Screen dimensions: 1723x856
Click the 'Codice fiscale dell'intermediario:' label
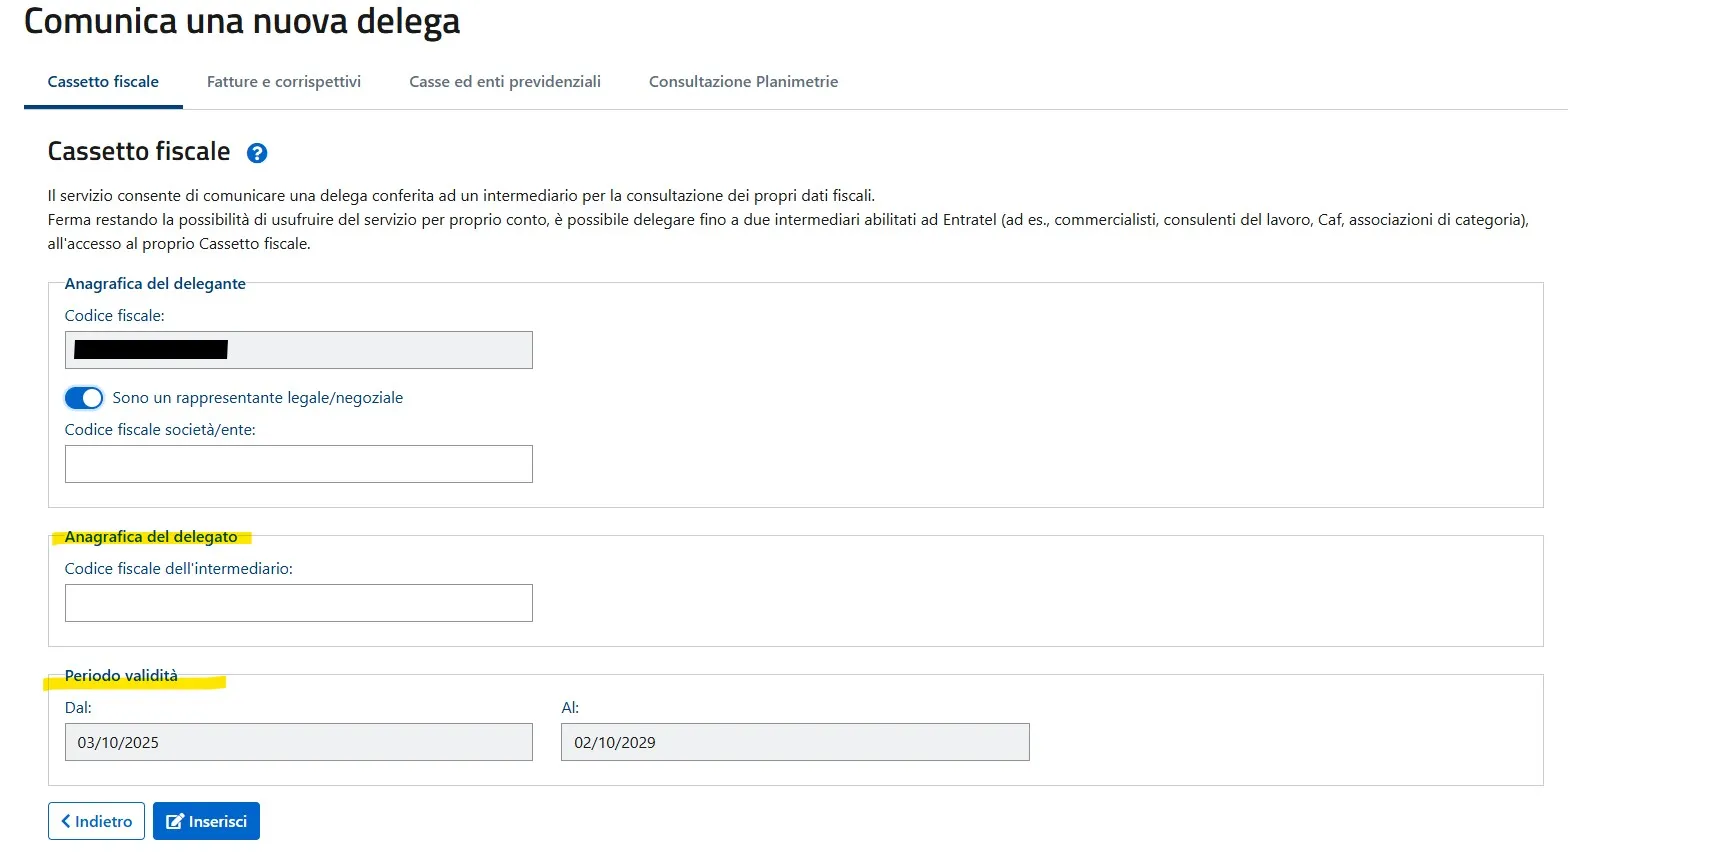tap(179, 569)
